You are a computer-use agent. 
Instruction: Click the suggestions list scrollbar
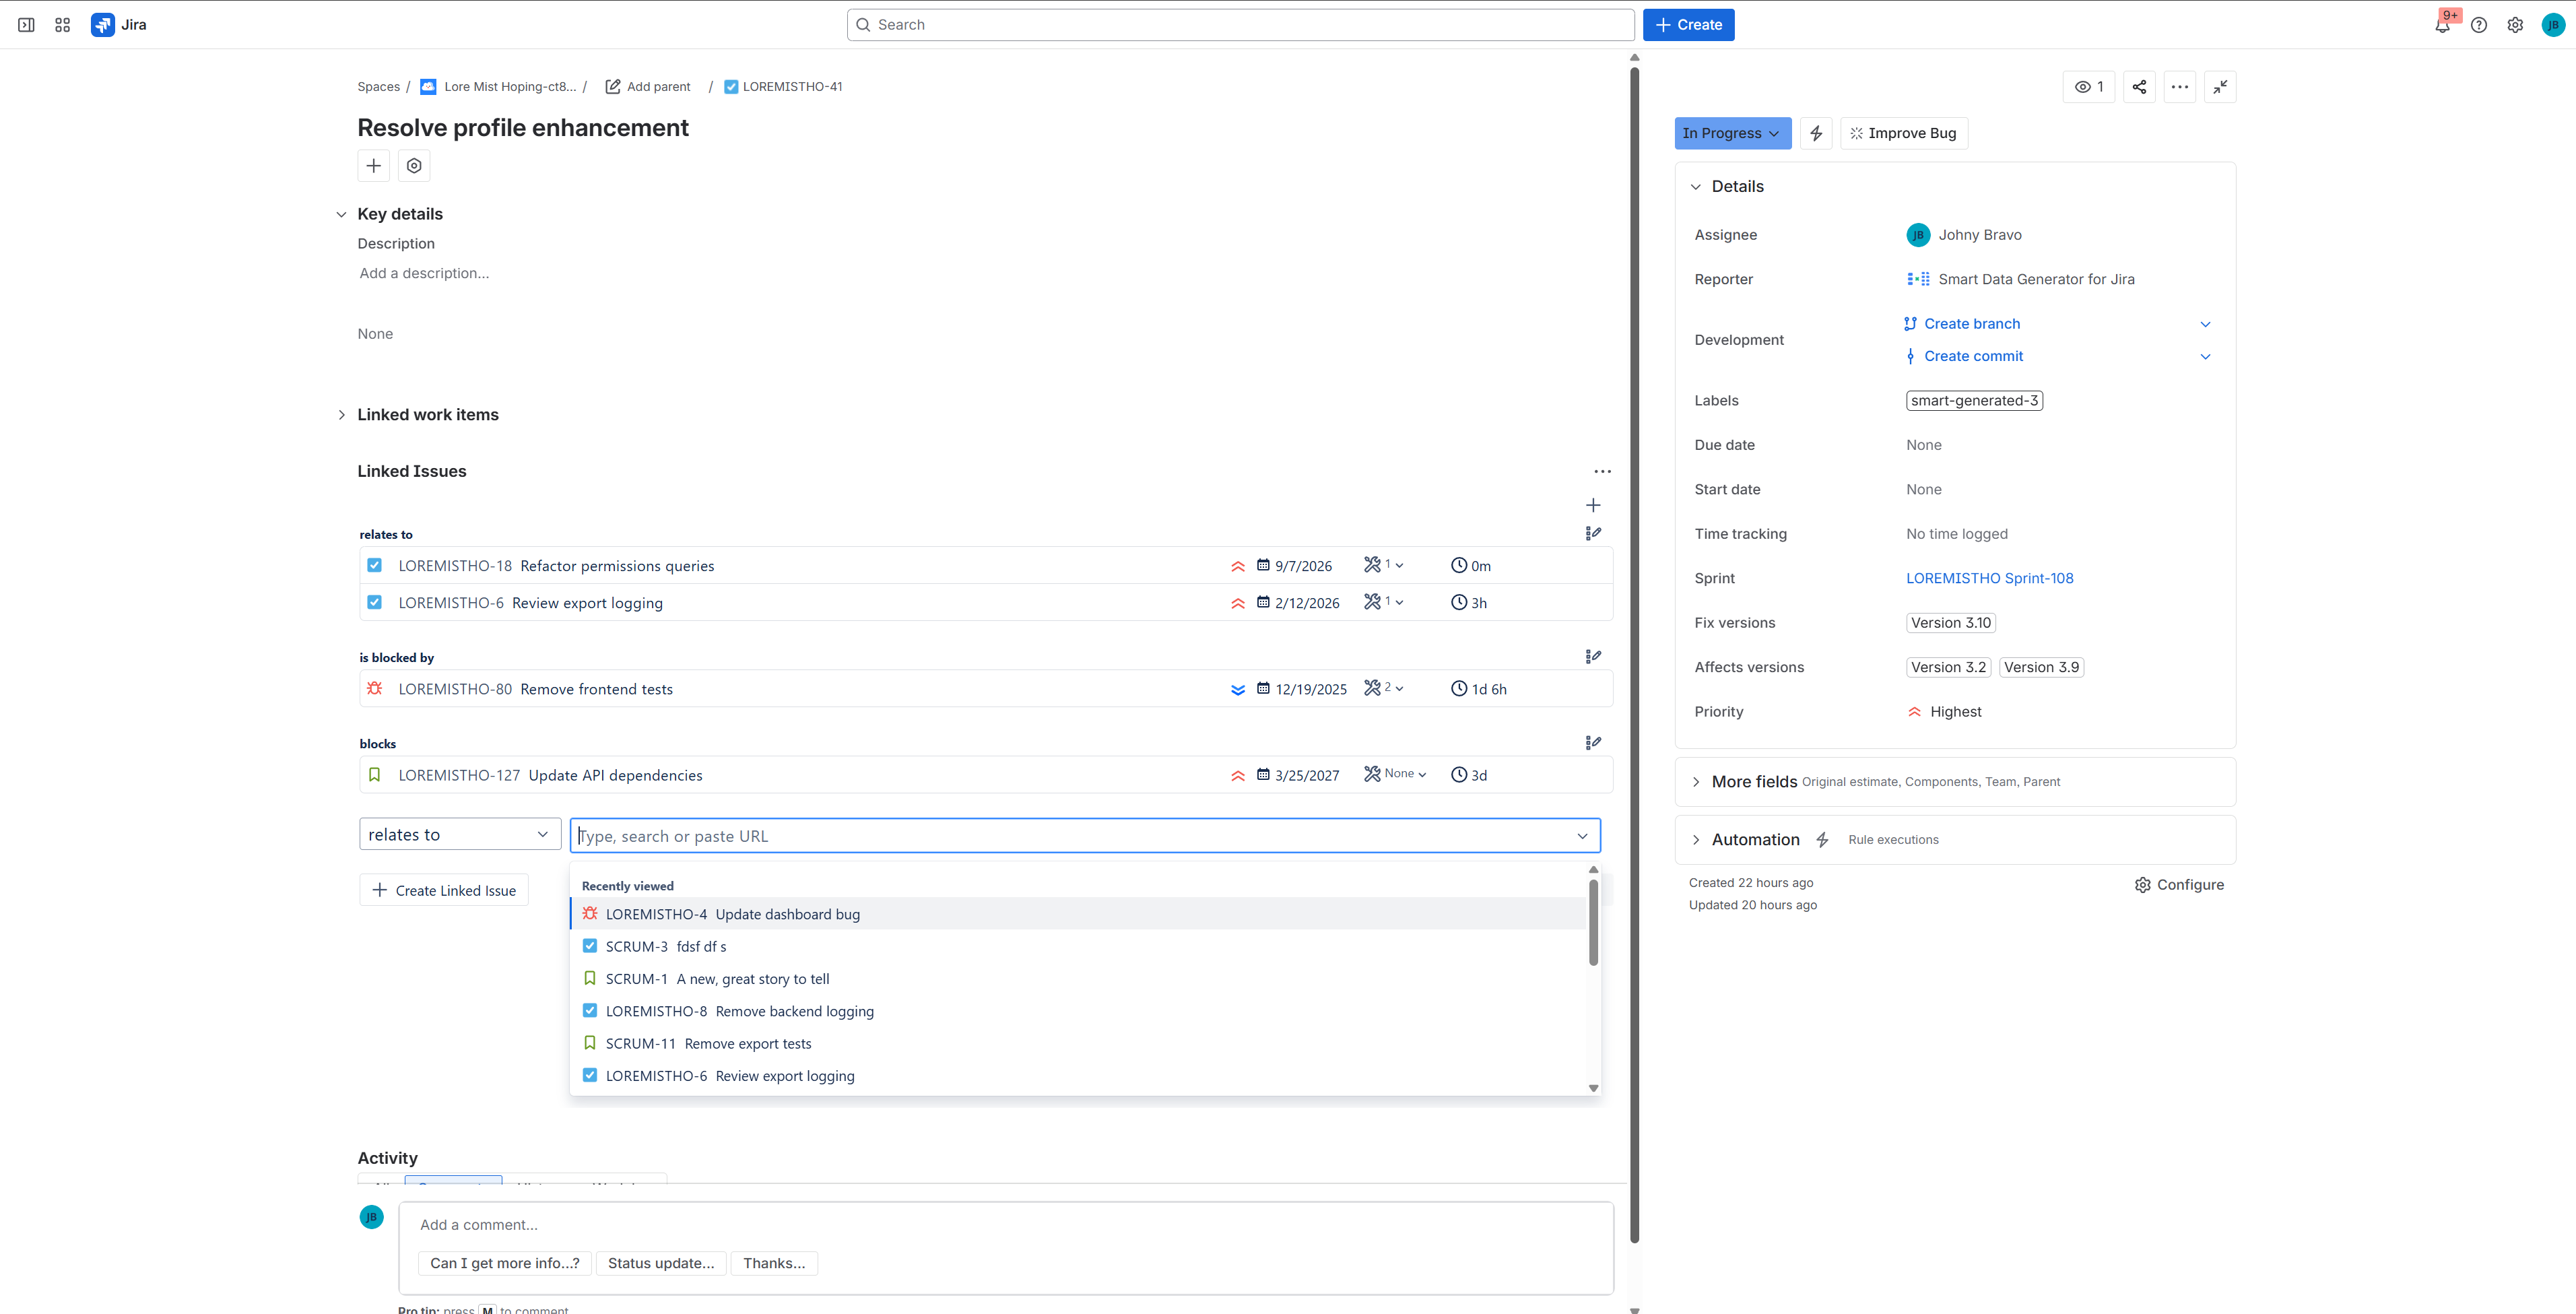pyautogui.click(x=1593, y=922)
